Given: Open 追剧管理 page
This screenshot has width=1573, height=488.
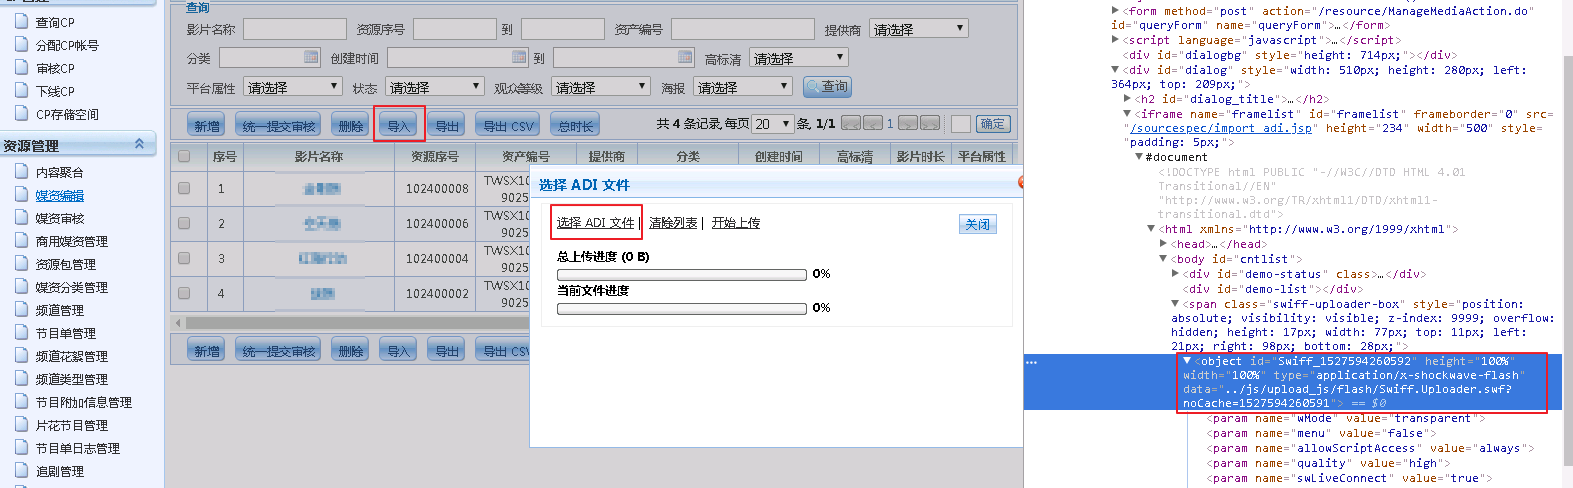Looking at the screenshot, I should point(60,471).
